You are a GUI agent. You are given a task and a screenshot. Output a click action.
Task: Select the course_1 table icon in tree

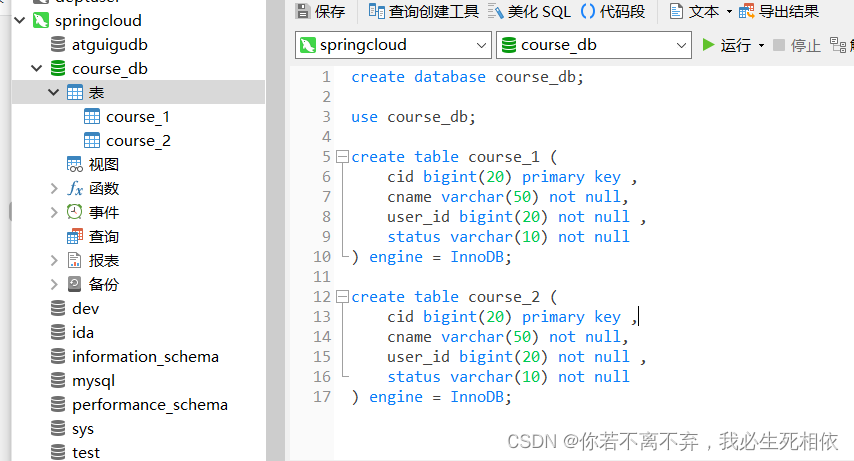pos(92,117)
